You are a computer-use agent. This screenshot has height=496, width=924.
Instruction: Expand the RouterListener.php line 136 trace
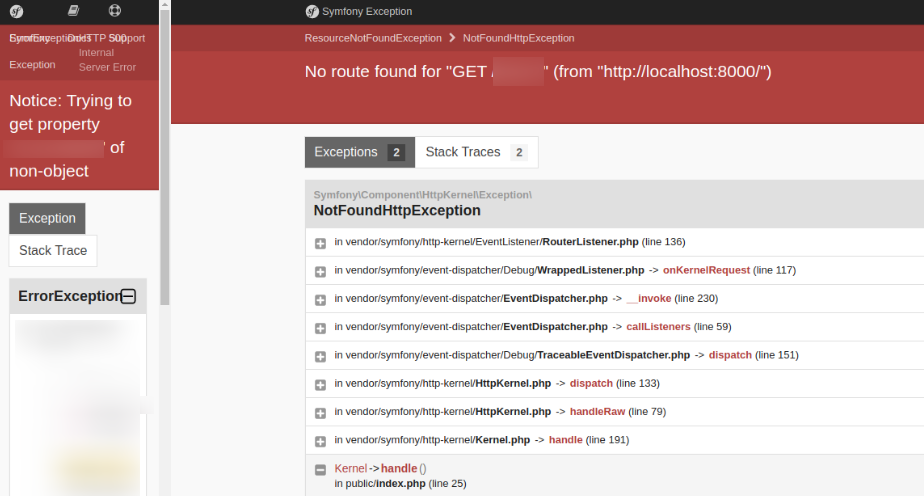pos(321,243)
